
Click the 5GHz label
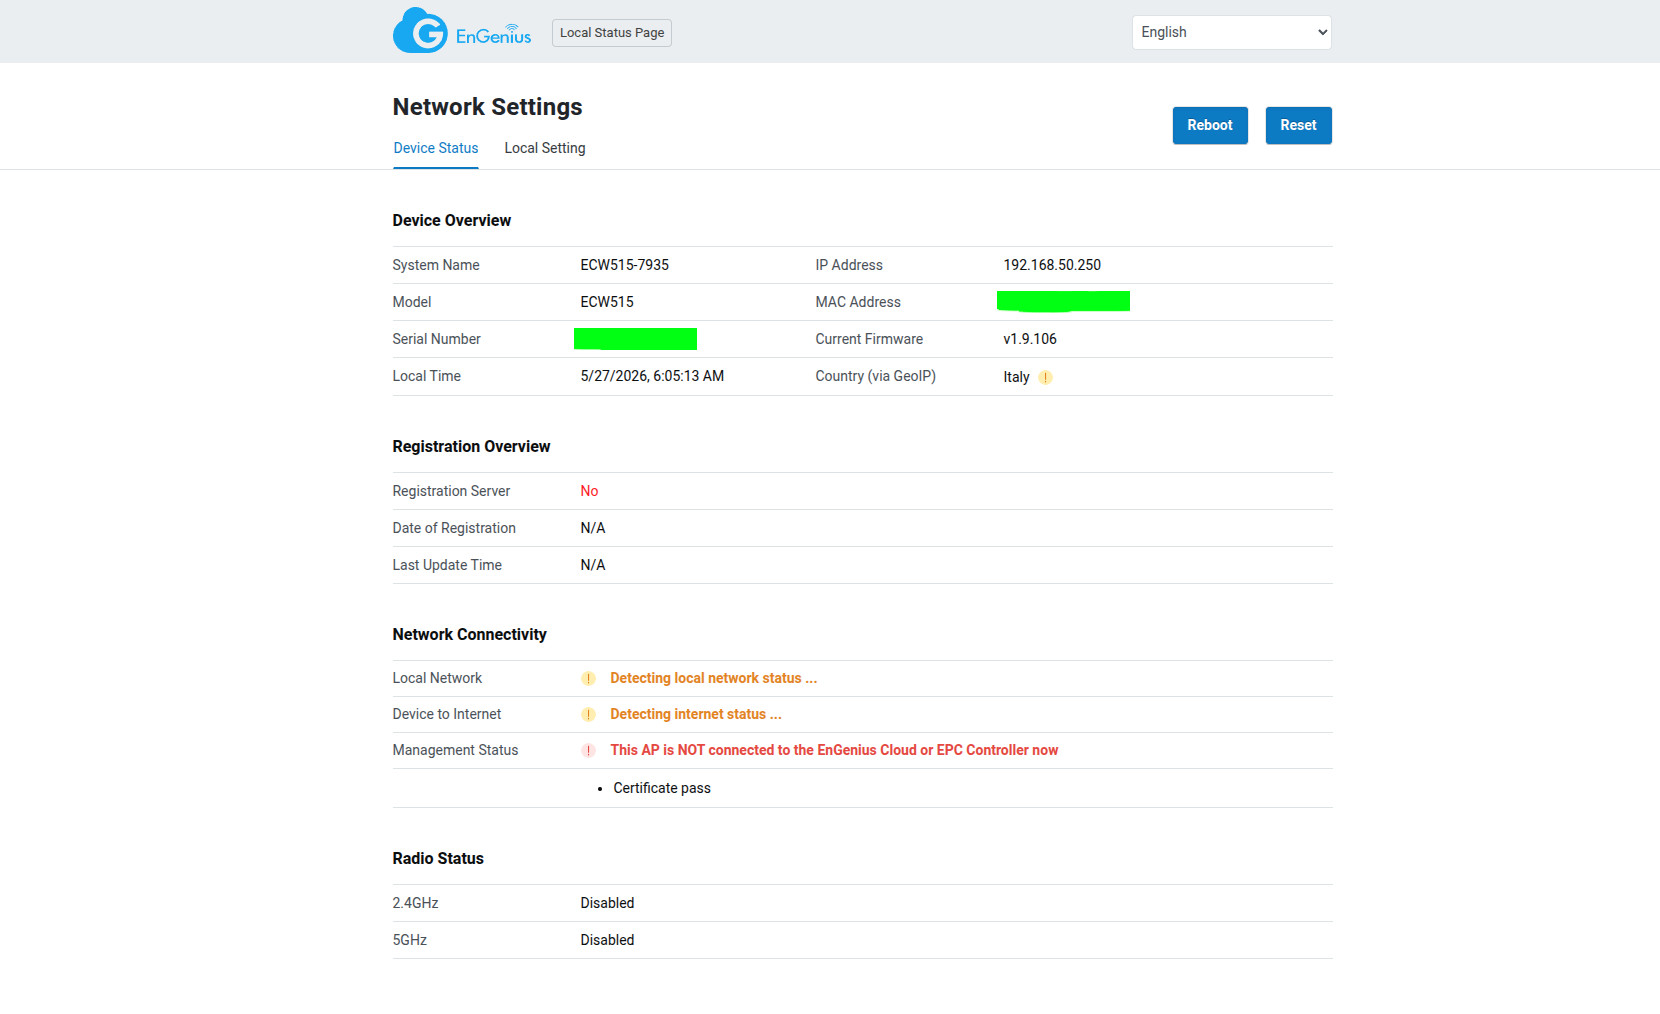click(x=409, y=940)
